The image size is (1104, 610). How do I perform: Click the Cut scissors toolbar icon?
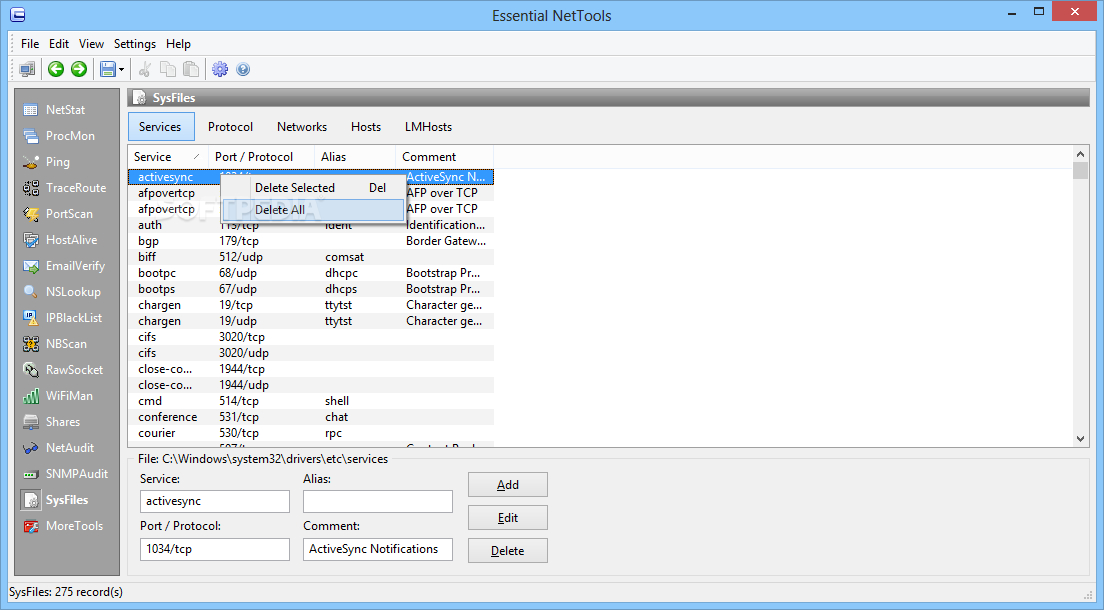pyautogui.click(x=145, y=69)
